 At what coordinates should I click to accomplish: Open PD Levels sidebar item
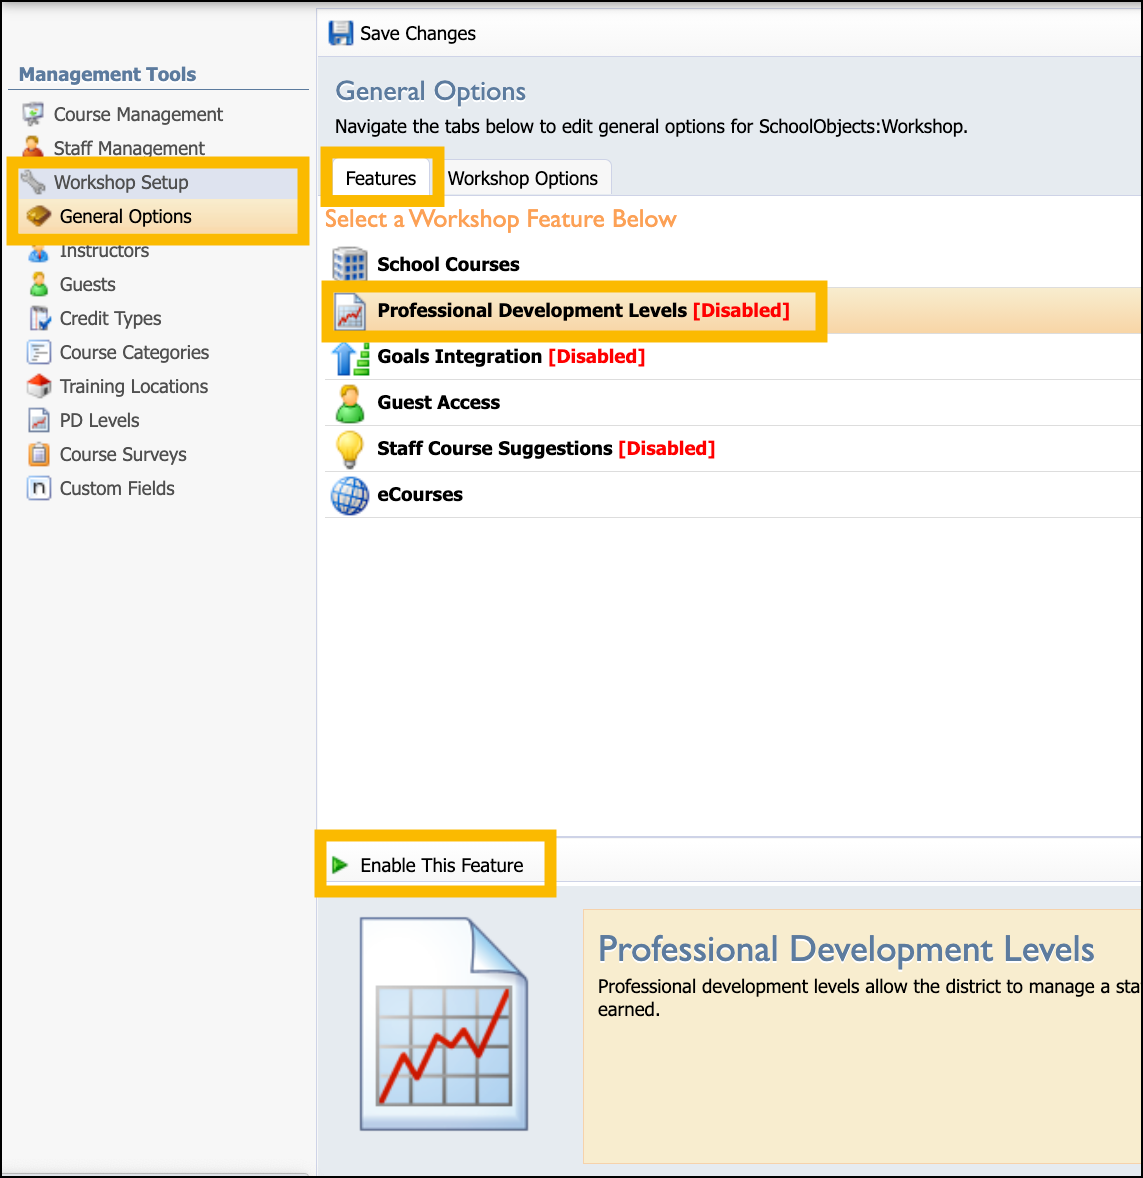point(100,420)
